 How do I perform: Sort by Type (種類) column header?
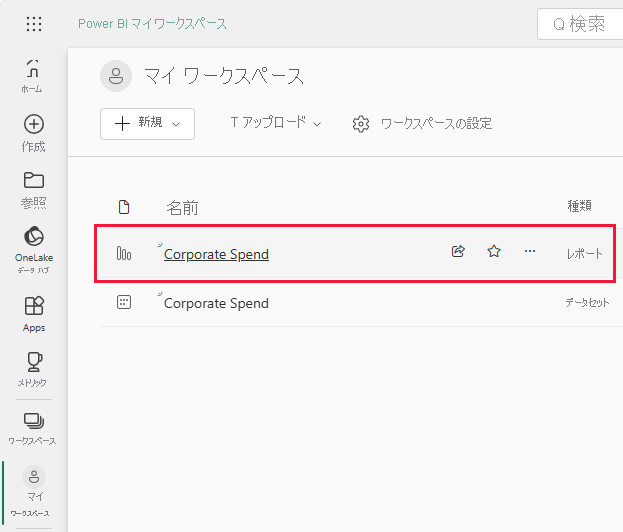click(579, 206)
